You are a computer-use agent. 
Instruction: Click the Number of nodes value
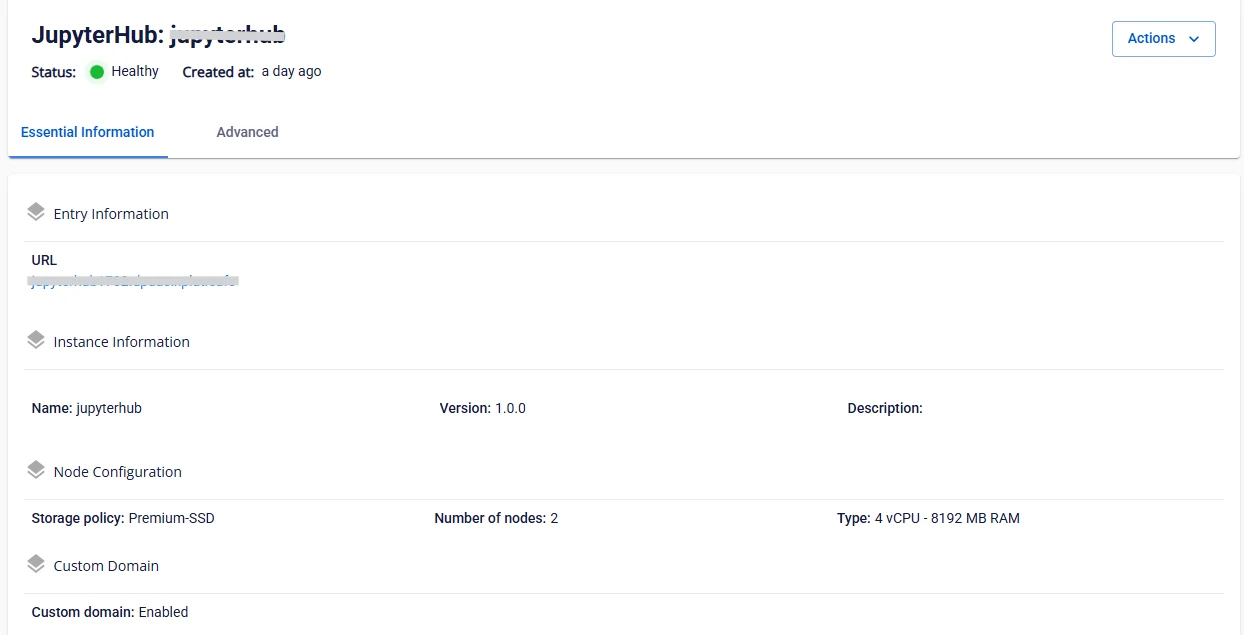pos(554,518)
